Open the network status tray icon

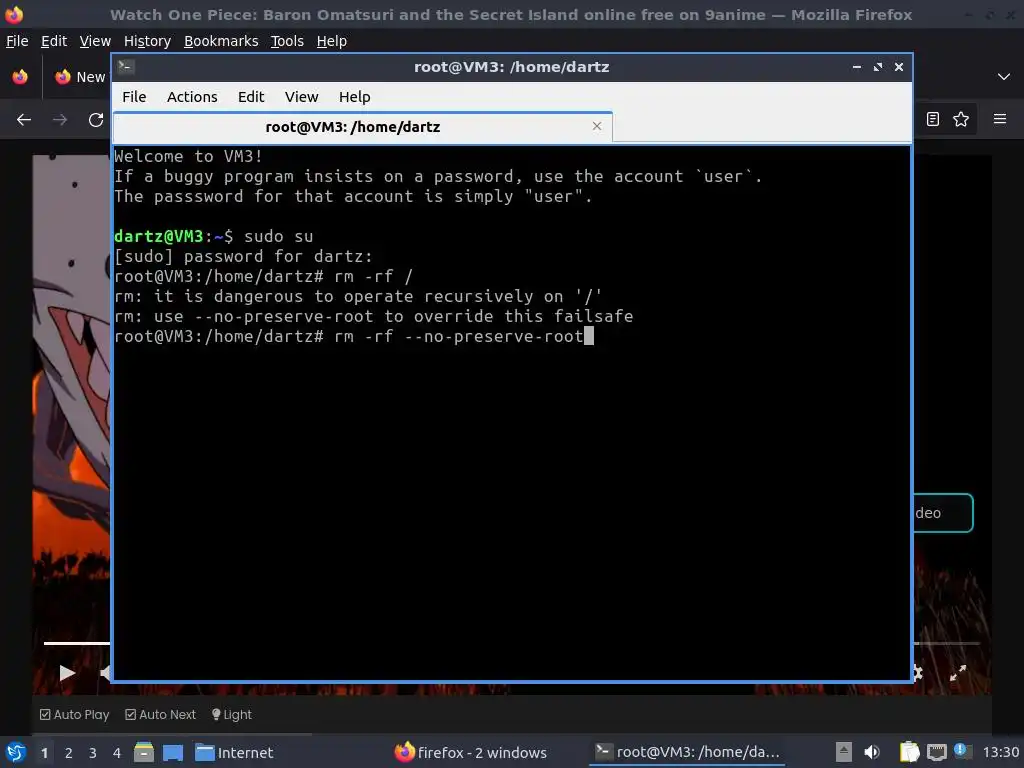point(937,752)
